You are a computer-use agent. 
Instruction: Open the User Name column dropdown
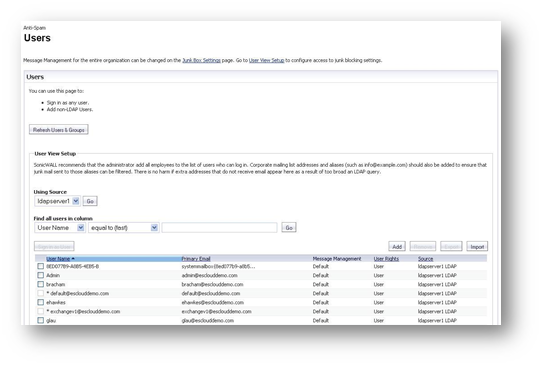[x=60, y=227]
